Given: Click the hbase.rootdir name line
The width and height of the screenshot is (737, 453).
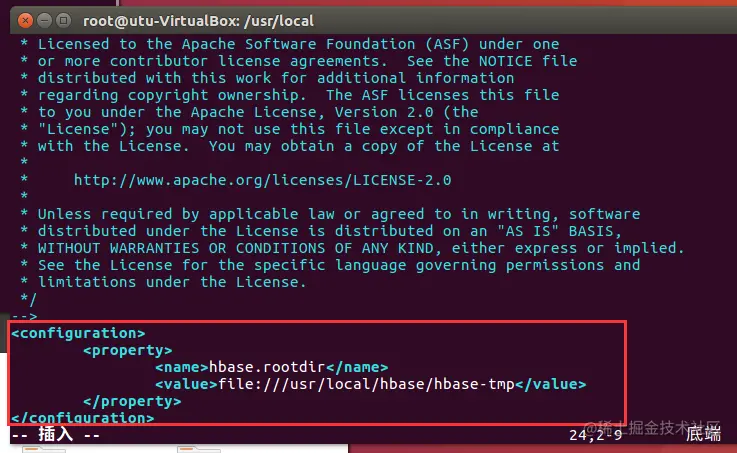Looking at the screenshot, I should click(272, 367).
